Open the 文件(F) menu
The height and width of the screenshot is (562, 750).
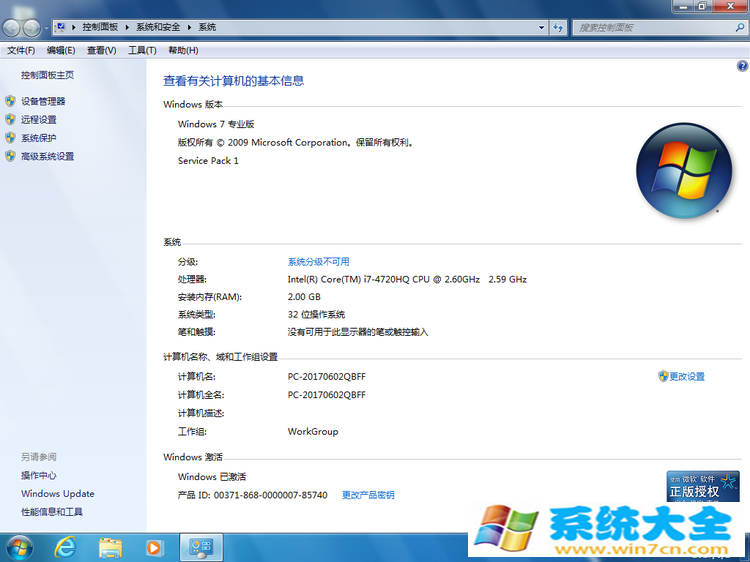tap(20, 50)
